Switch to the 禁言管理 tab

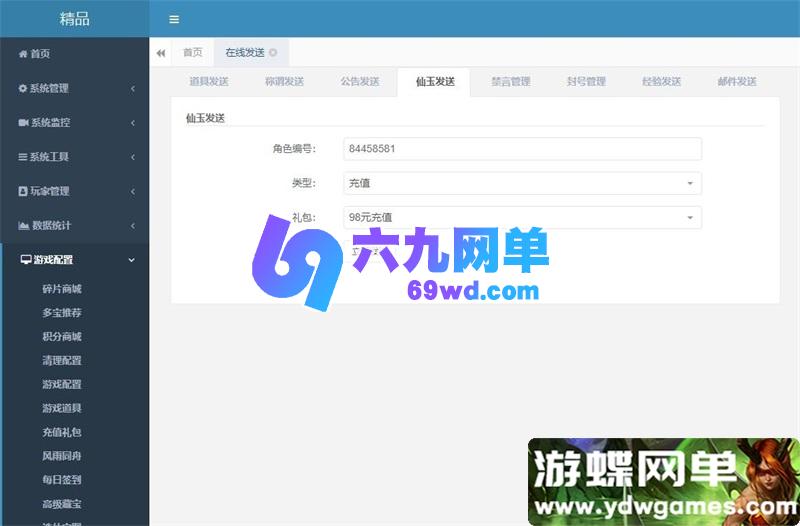pos(511,82)
